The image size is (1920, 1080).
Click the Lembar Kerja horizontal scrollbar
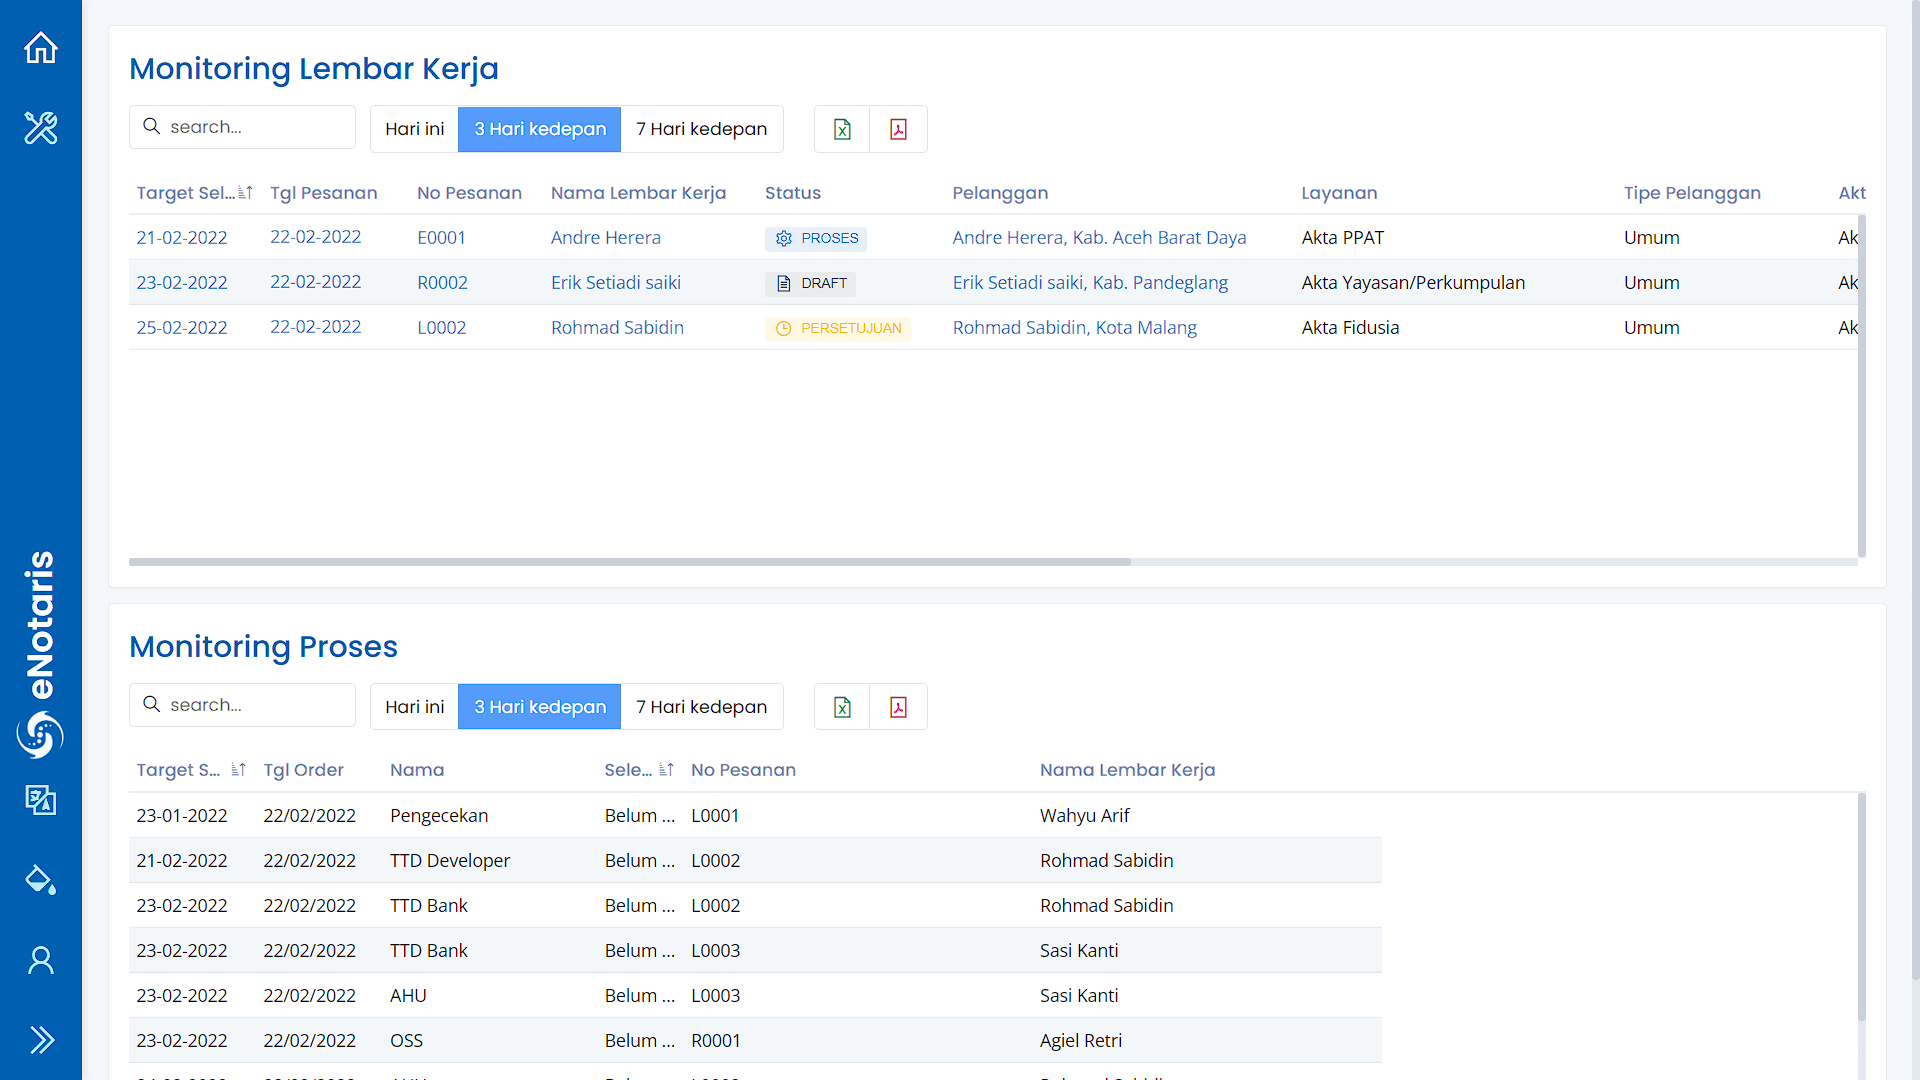(630, 562)
